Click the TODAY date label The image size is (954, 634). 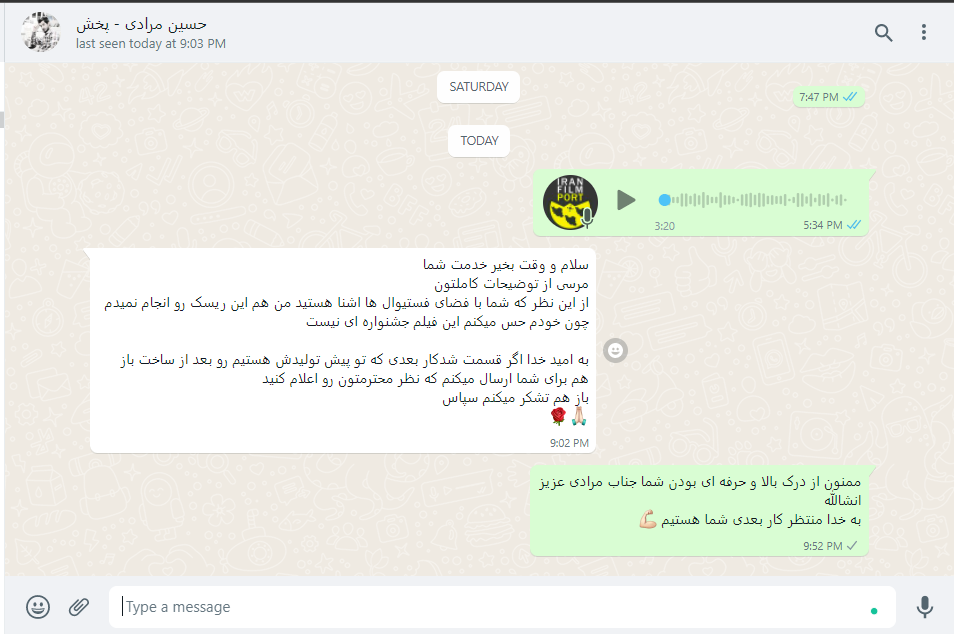479,141
